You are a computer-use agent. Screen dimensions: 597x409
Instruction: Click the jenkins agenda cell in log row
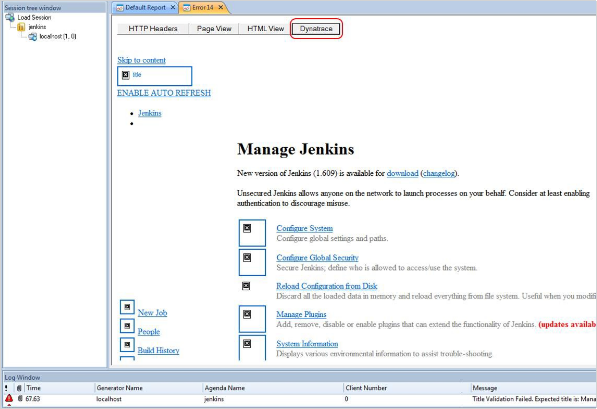point(214,399)
